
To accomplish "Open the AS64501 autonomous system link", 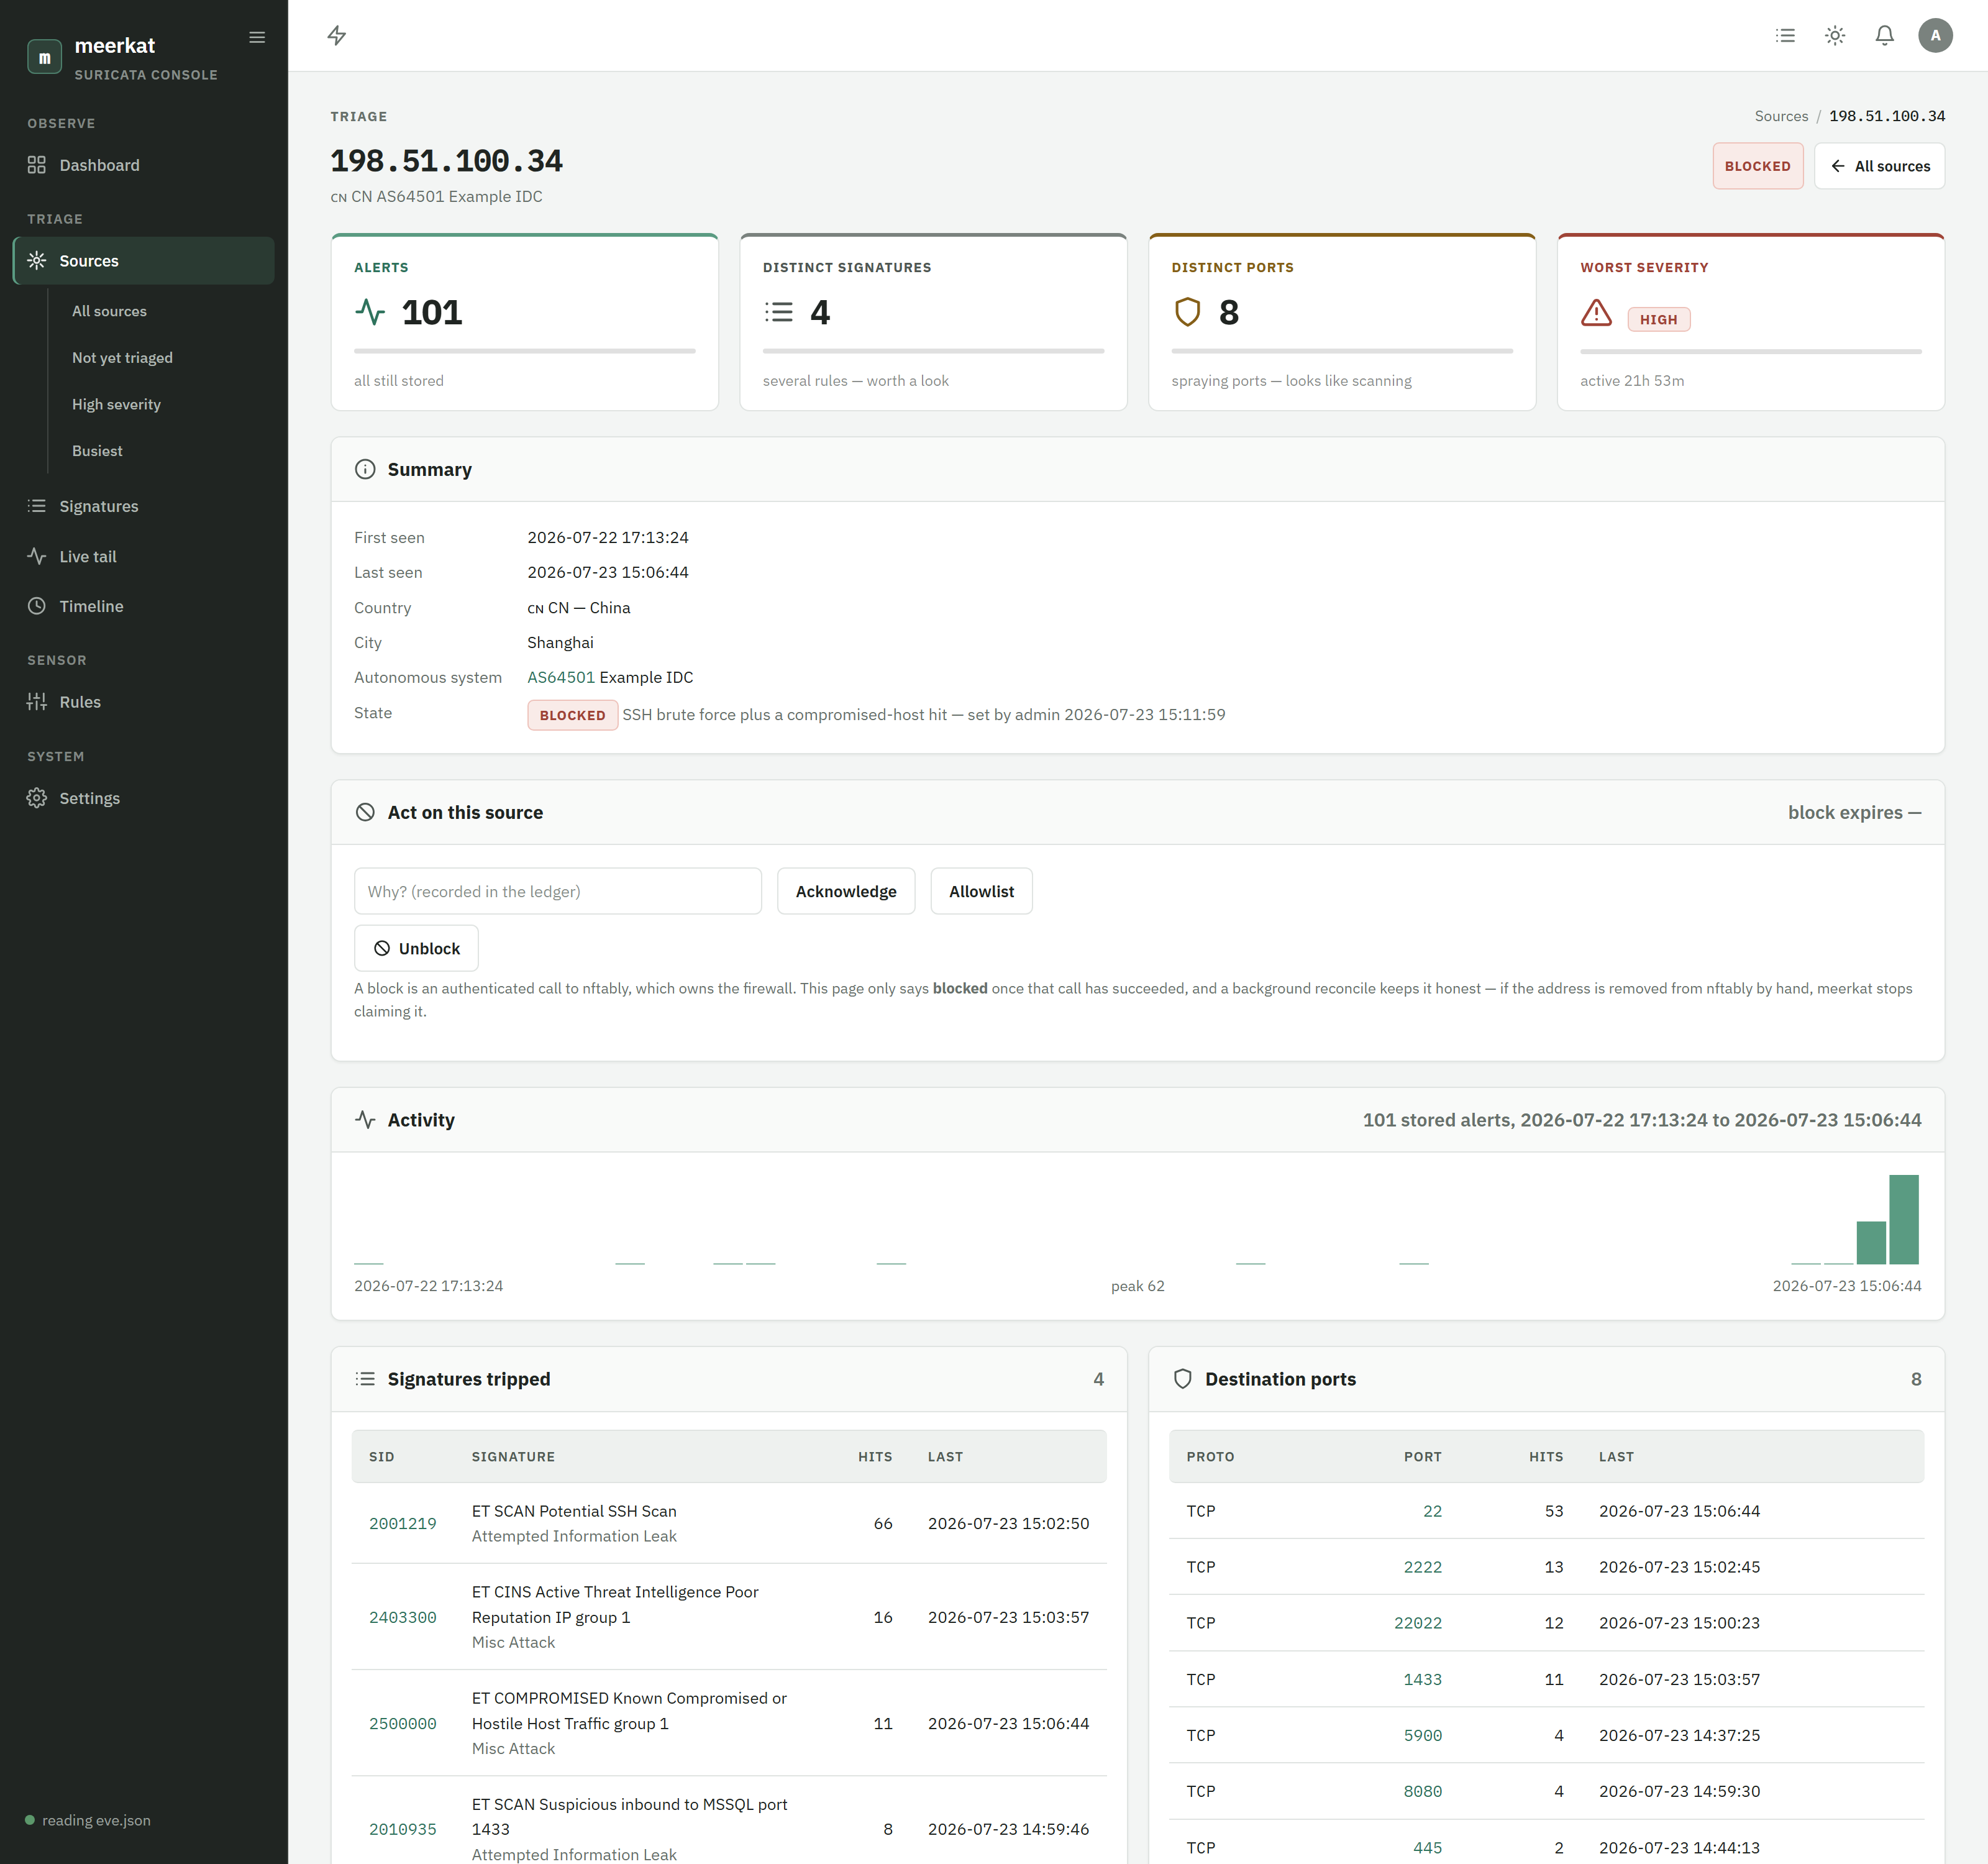I will (x=561, y=677).
